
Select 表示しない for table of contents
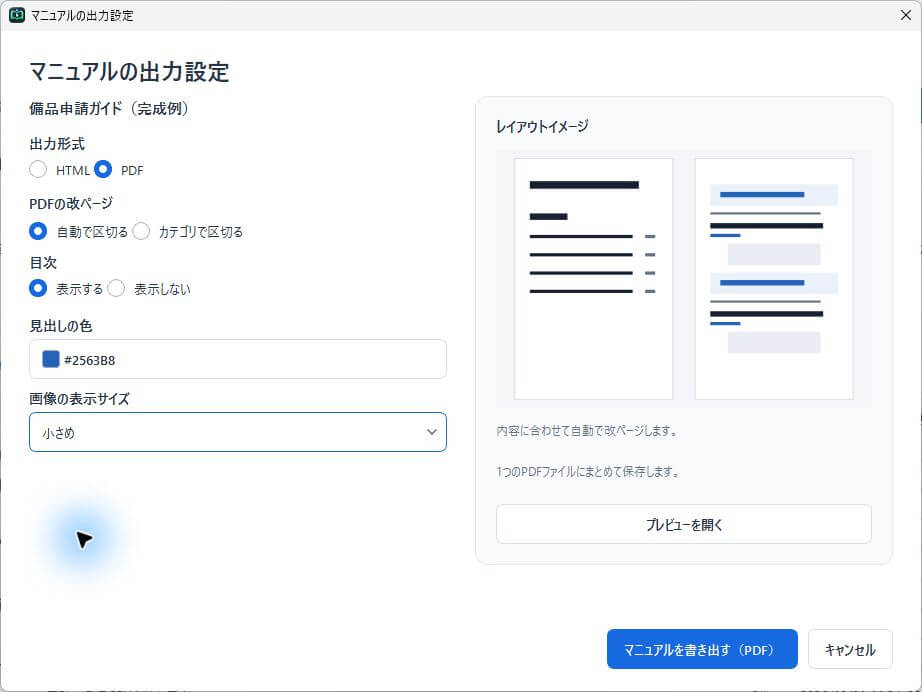pos(116,288)
